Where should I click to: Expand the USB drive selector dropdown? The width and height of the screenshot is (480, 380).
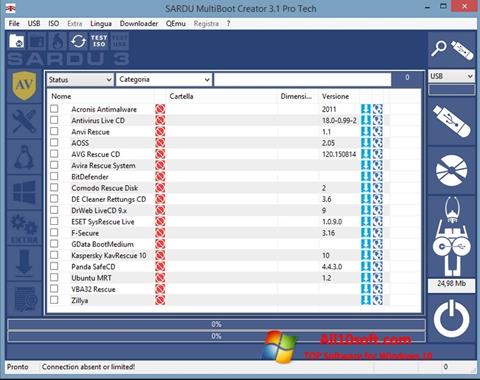click(x=451, y=76)
